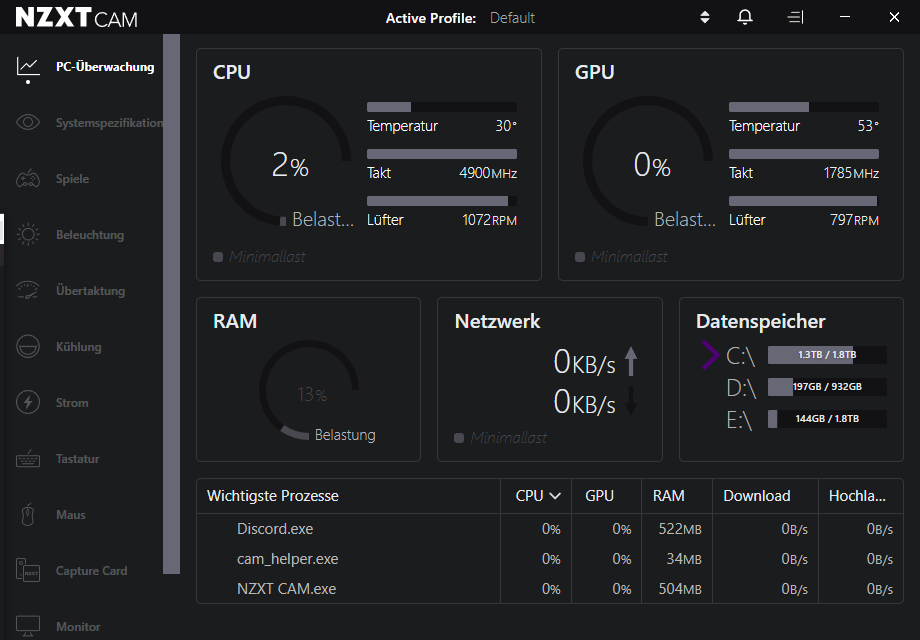The height and width of the screenshot is (640, 920).
Task: Open the active profile switcher arrows
Action: click(705, 18)
